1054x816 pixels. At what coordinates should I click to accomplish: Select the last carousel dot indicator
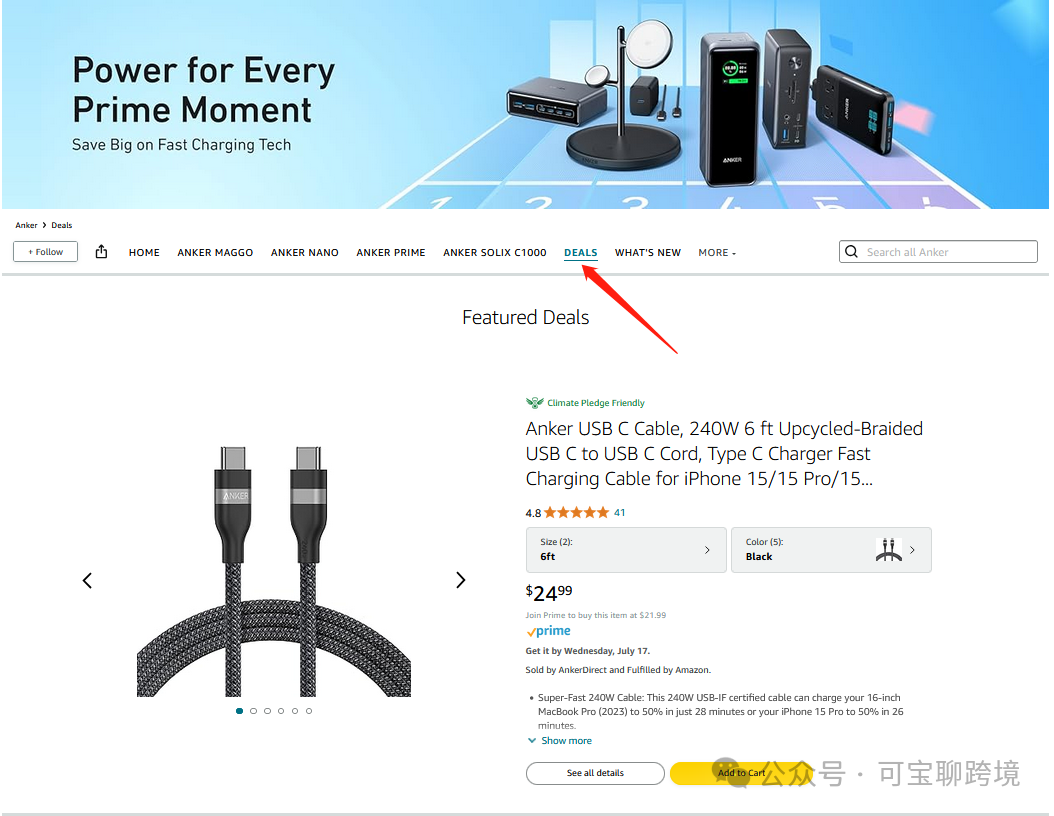(309, 710)
